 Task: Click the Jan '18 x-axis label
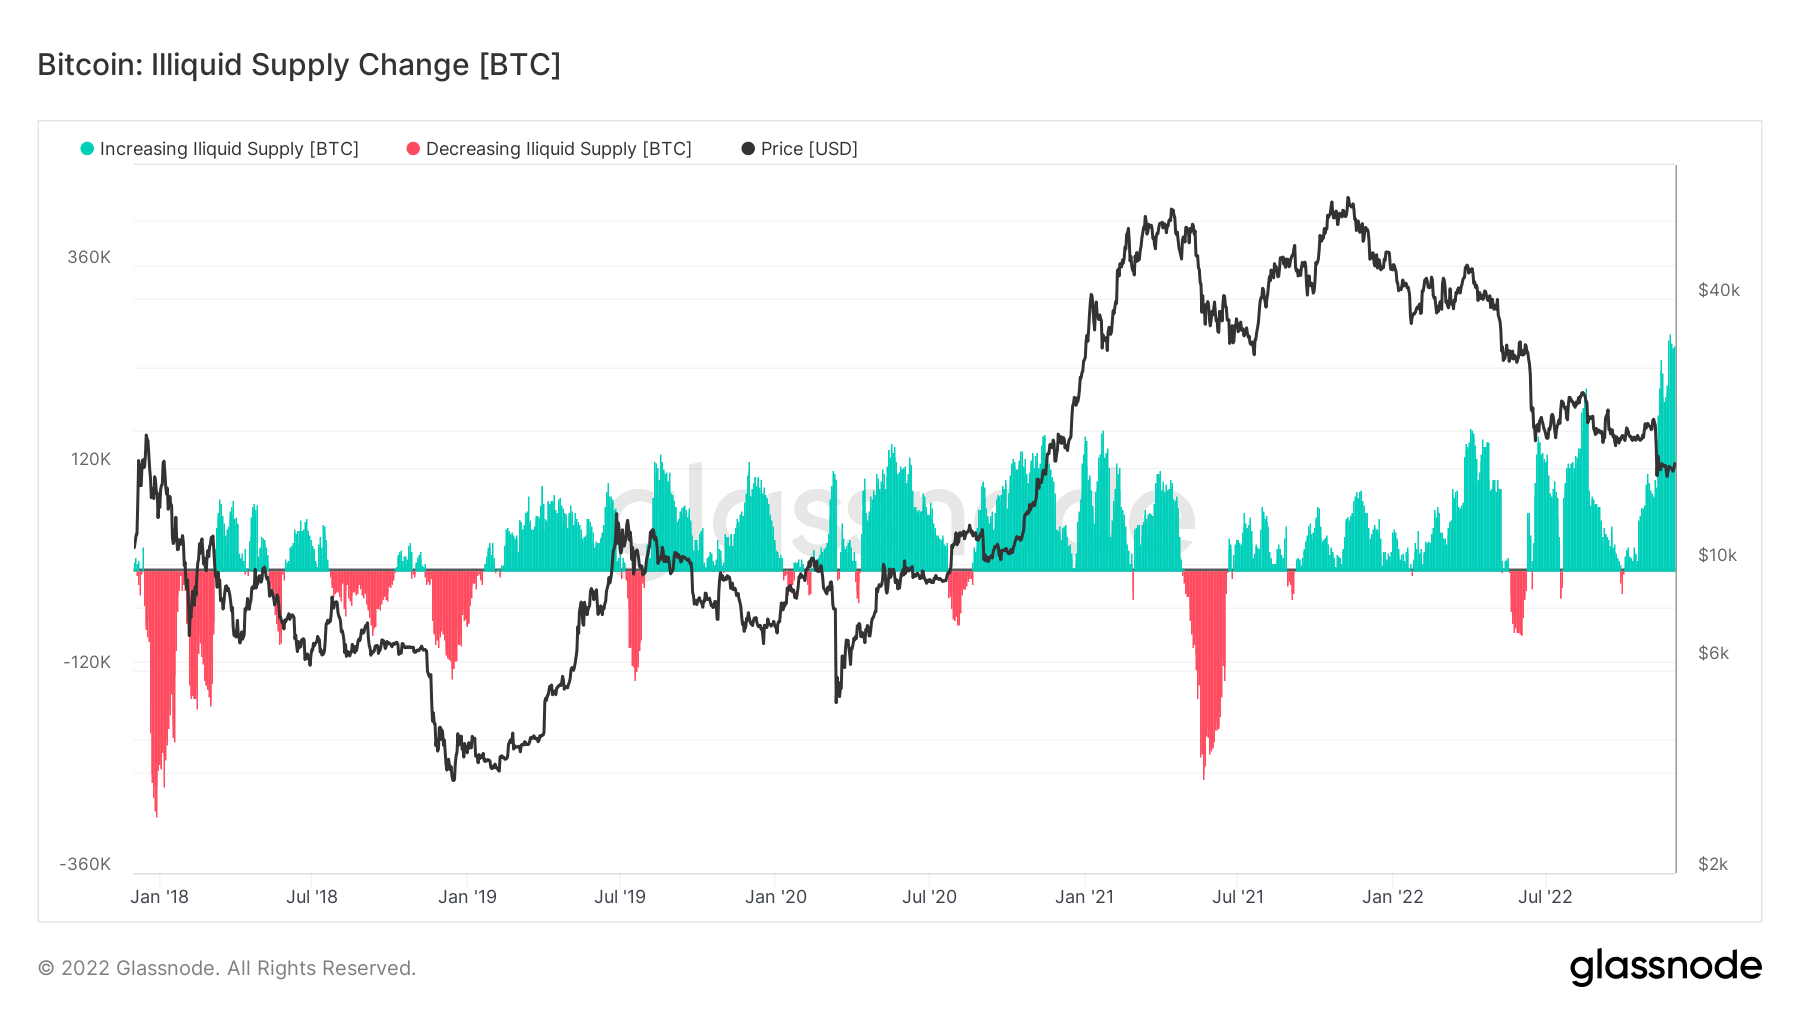pos(159,897)
